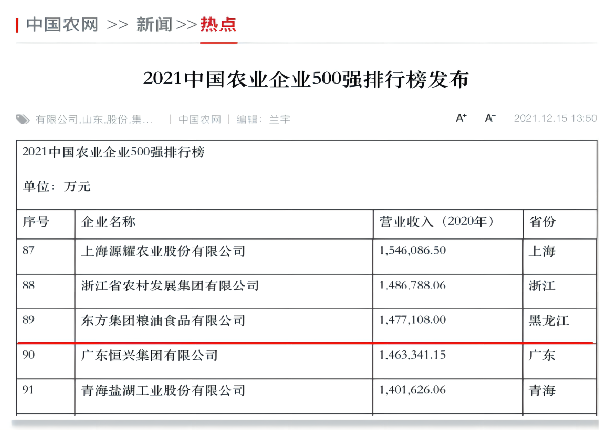Increase font size with A+ button
This screenshot has height=430, width=599.
[461, 118]
